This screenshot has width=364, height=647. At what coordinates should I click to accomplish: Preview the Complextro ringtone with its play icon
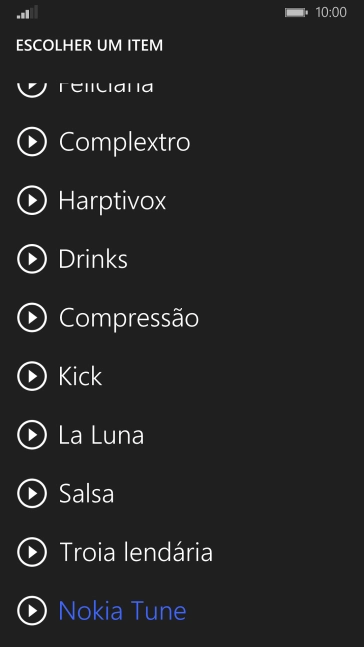click(32, 142)
